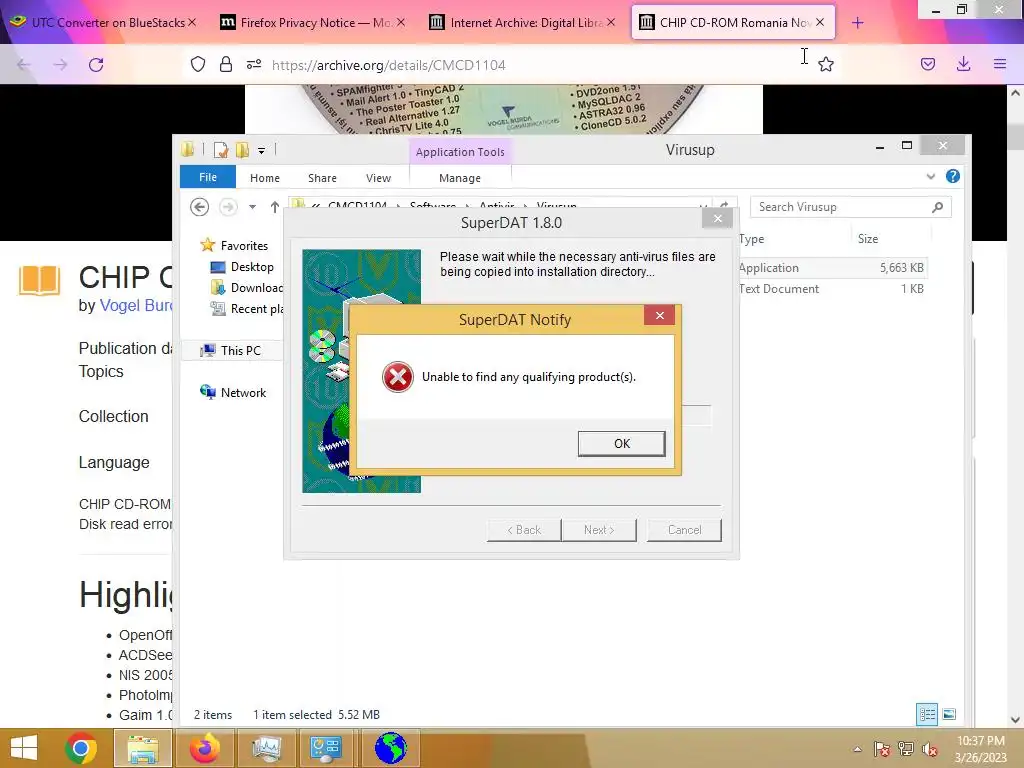
Task: Select Network in navigation pane
Action: coord(233,392)
